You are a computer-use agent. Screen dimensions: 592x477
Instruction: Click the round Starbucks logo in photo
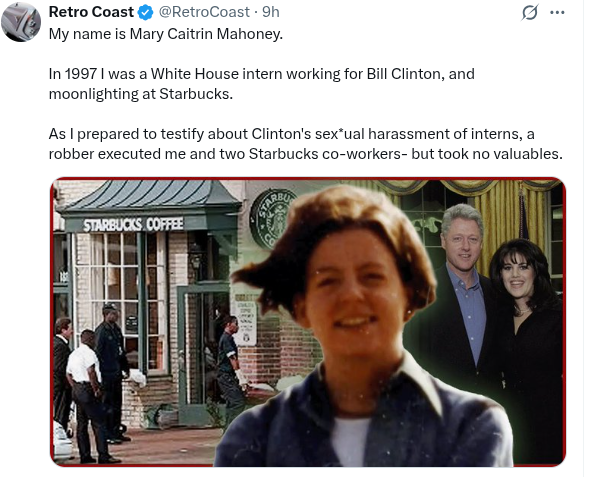pos(273,217)
